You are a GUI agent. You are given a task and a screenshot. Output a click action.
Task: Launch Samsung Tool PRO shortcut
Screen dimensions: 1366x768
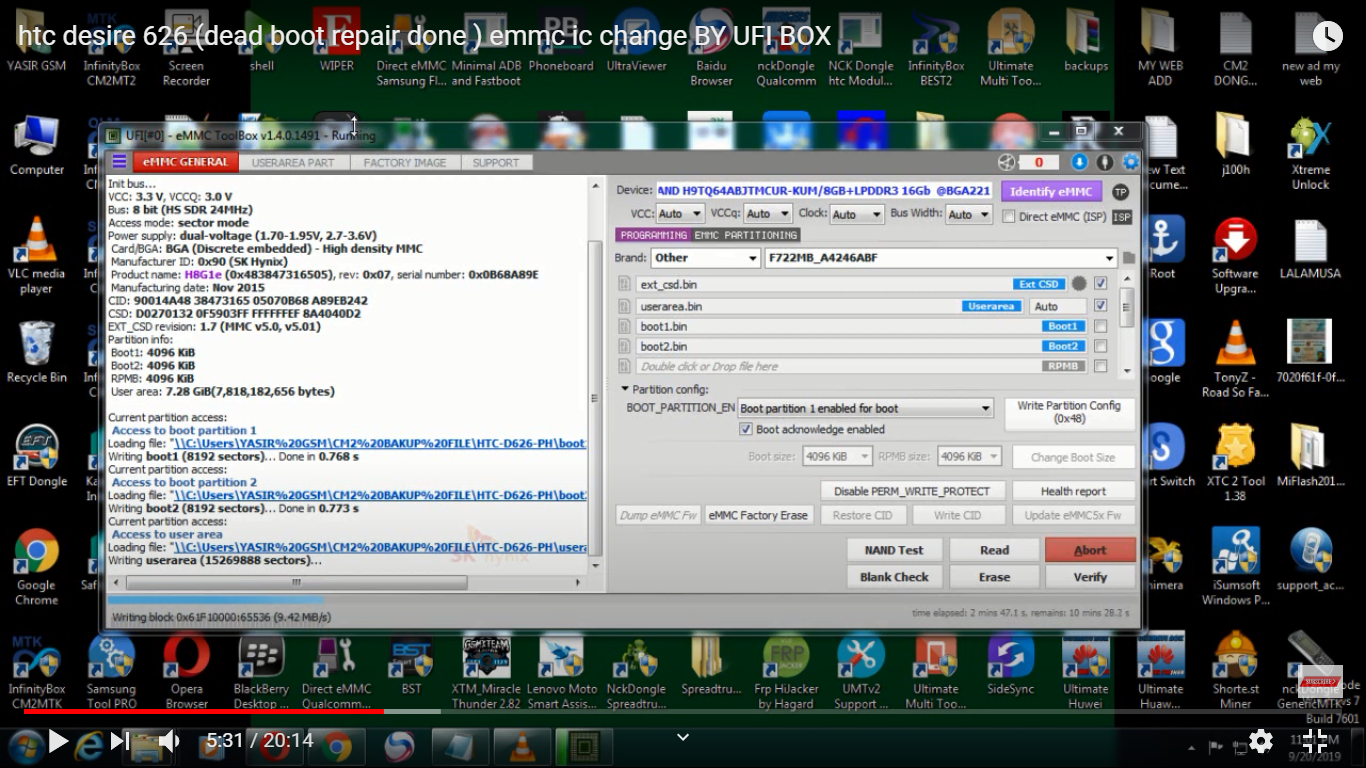111,672
